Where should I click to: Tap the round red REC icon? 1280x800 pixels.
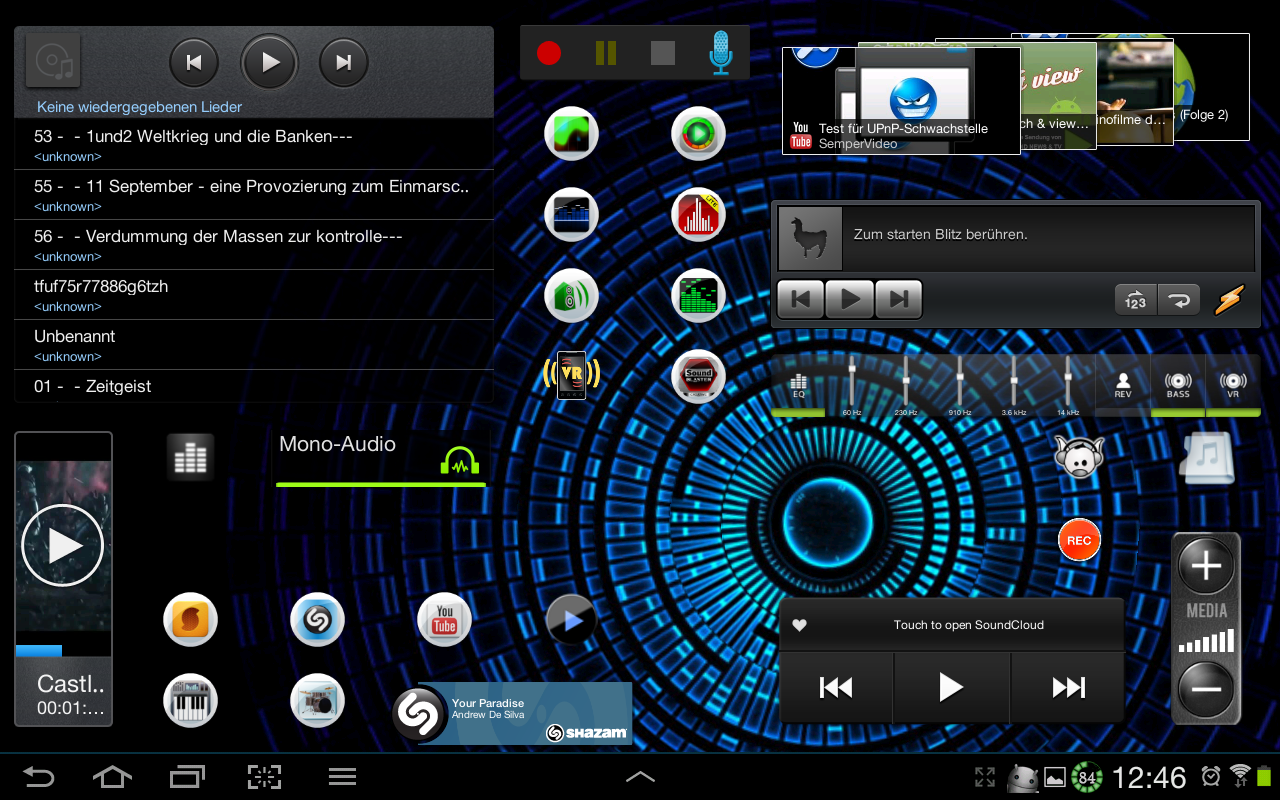coord(1079,540)
